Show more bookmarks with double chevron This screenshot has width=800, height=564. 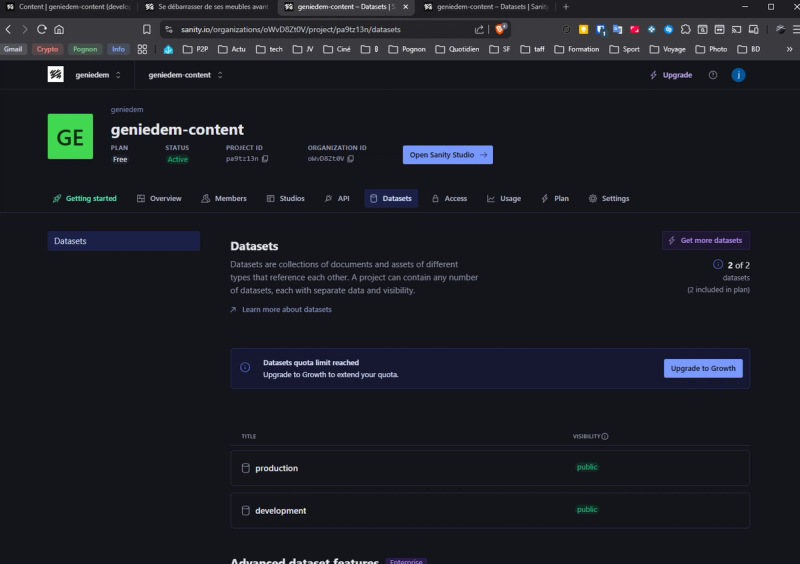tap(790, 49)
